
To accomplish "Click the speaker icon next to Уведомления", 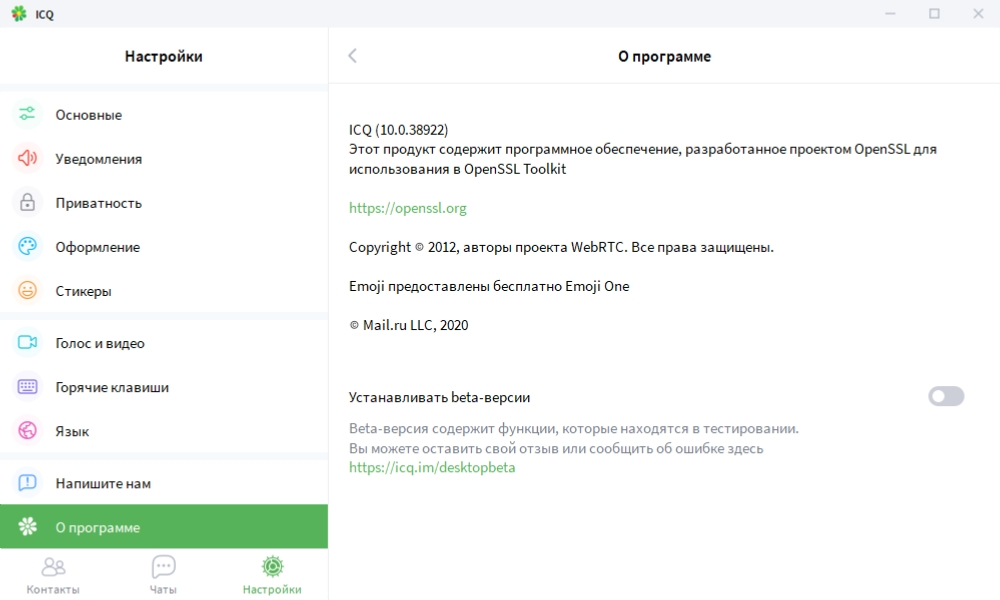I will (27, 158).
